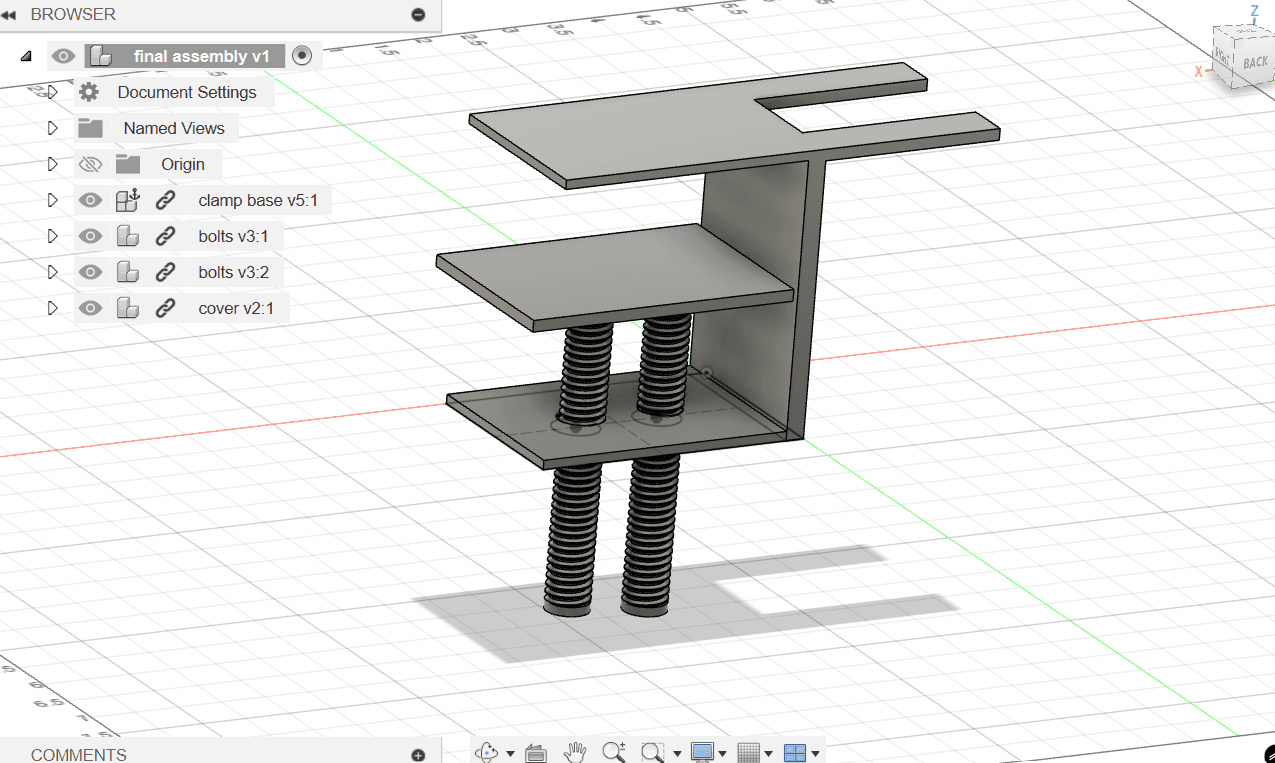The width and height of the screenshot is (1275, 763).
Task: Expand the Origin node
Action: tap(52, 164)
